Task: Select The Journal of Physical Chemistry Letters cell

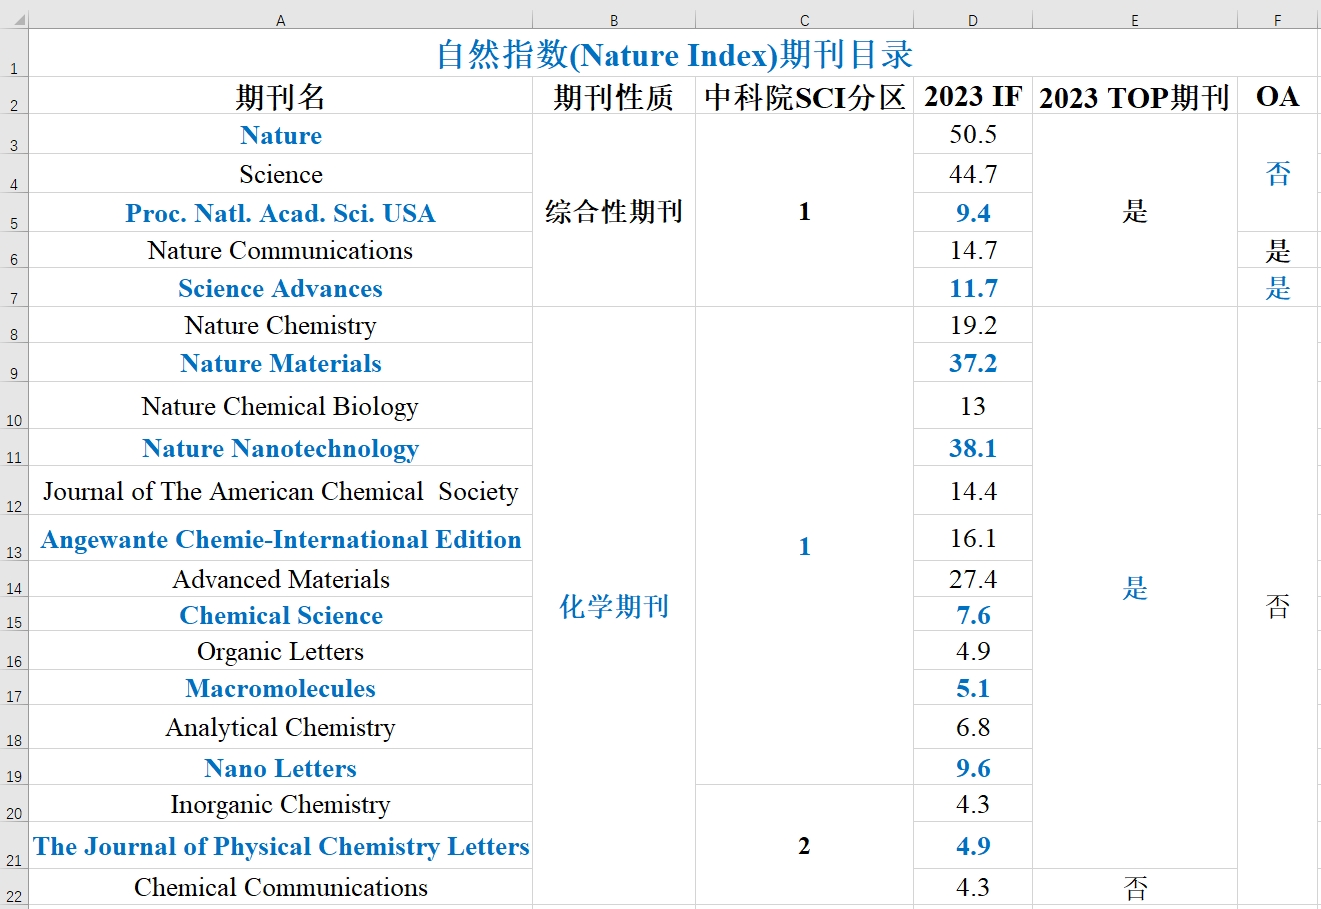Action: (280, 846)
